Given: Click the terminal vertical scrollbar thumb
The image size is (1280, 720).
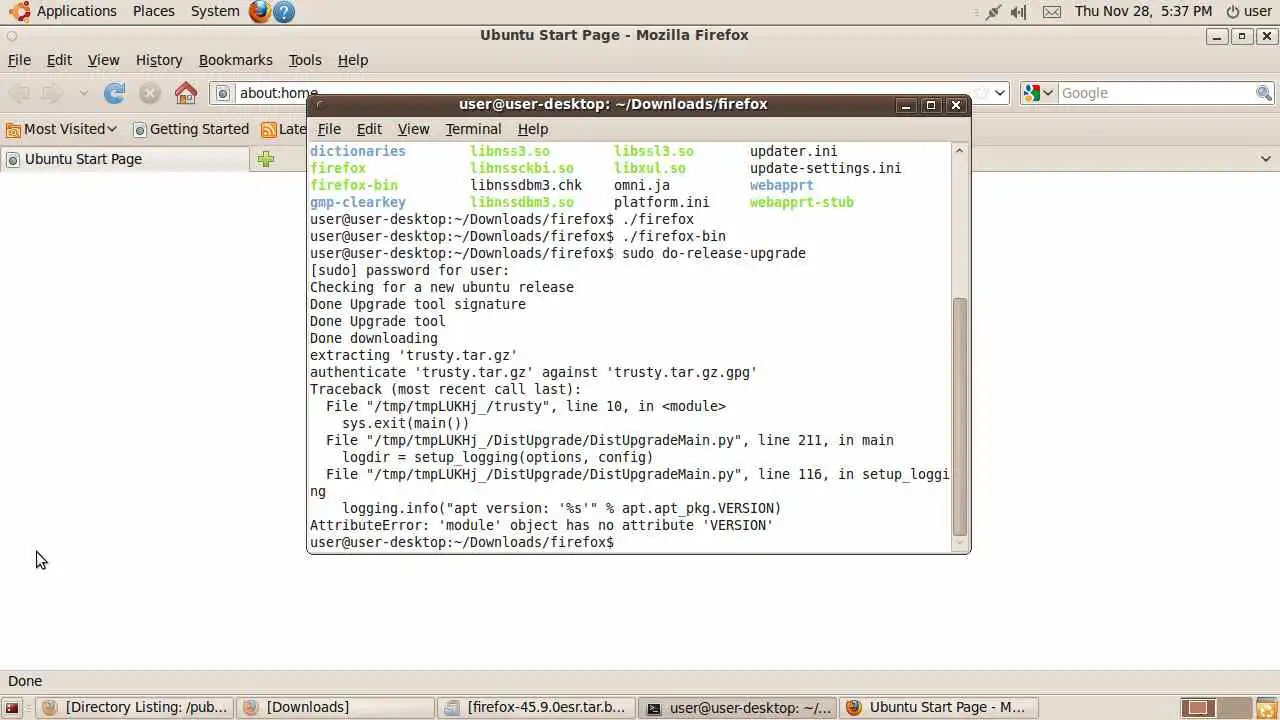Looking at the screenshot, I should tap(960, 416).
